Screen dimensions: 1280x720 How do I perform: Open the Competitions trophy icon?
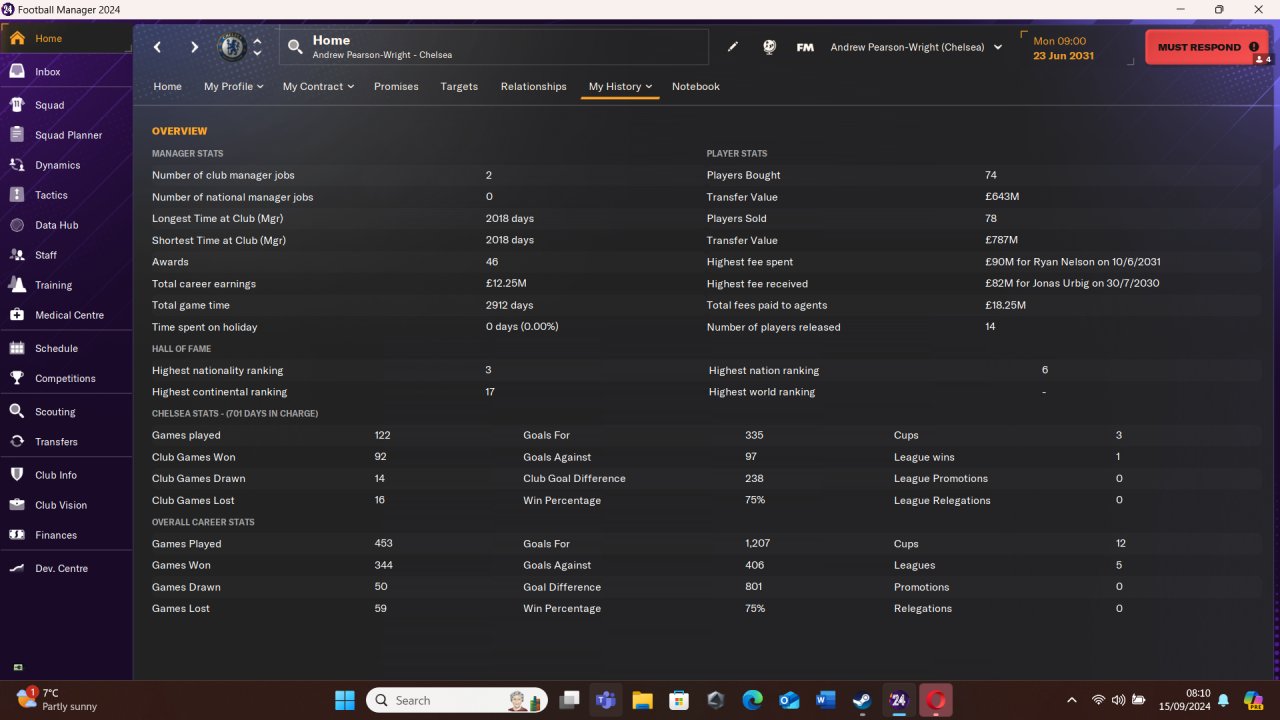click(16, 378)
